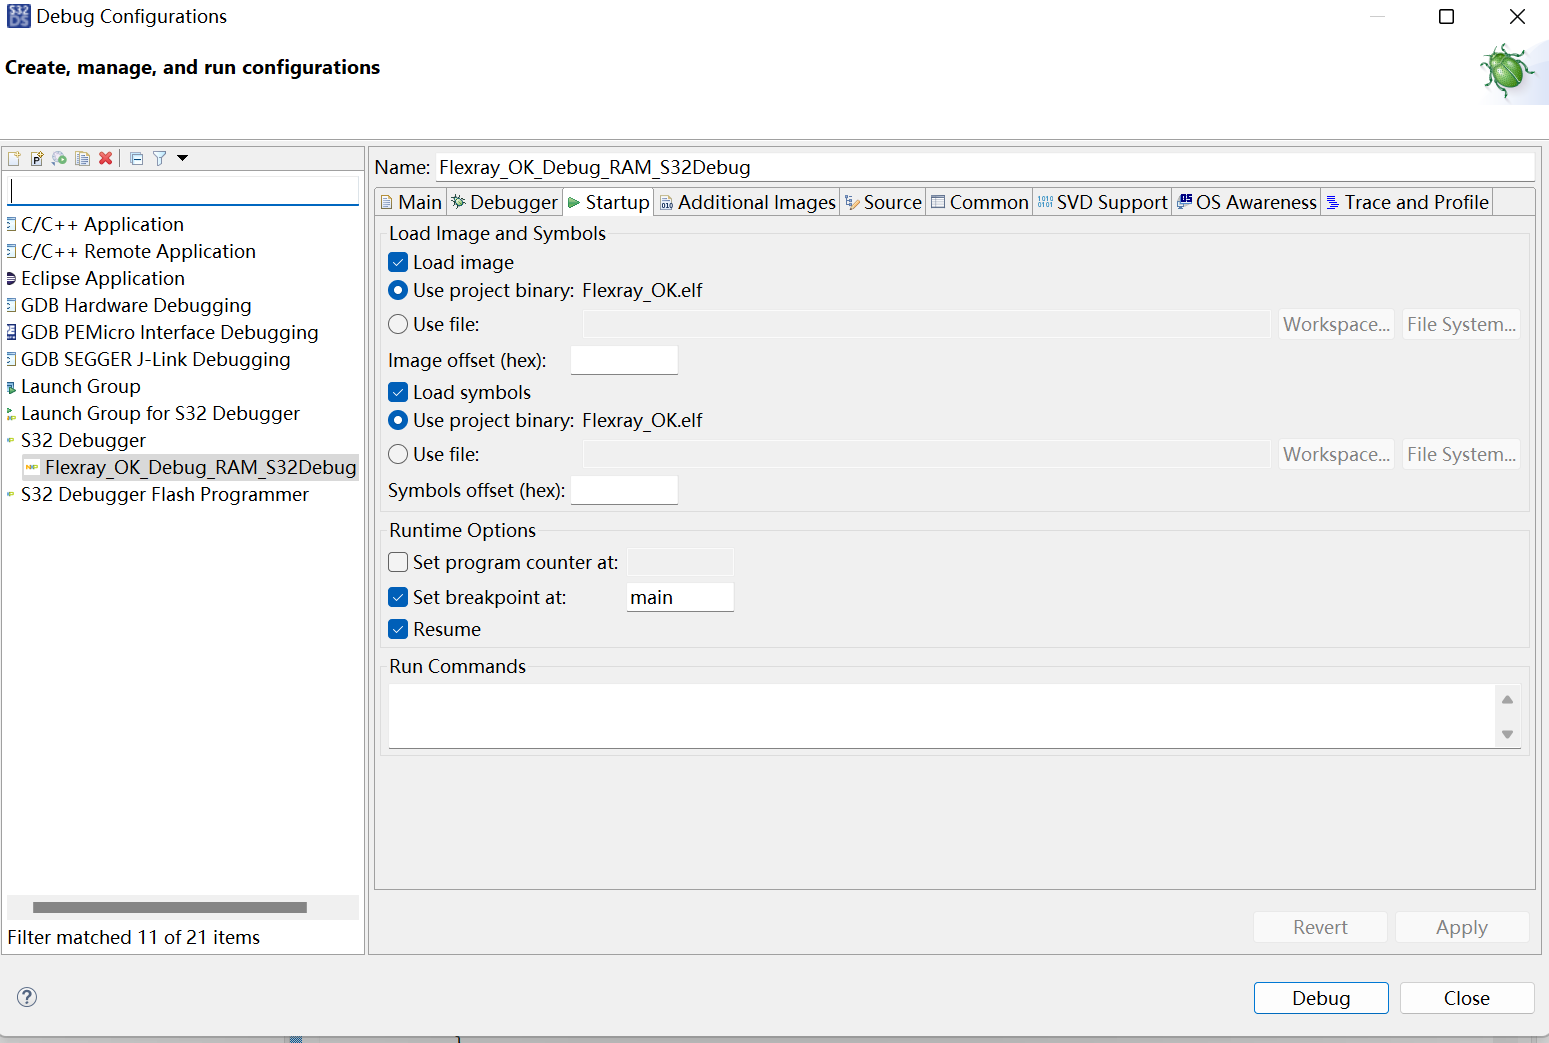Select Use project binary under Load image
1549x1043 pixels.
coord(398,290)
